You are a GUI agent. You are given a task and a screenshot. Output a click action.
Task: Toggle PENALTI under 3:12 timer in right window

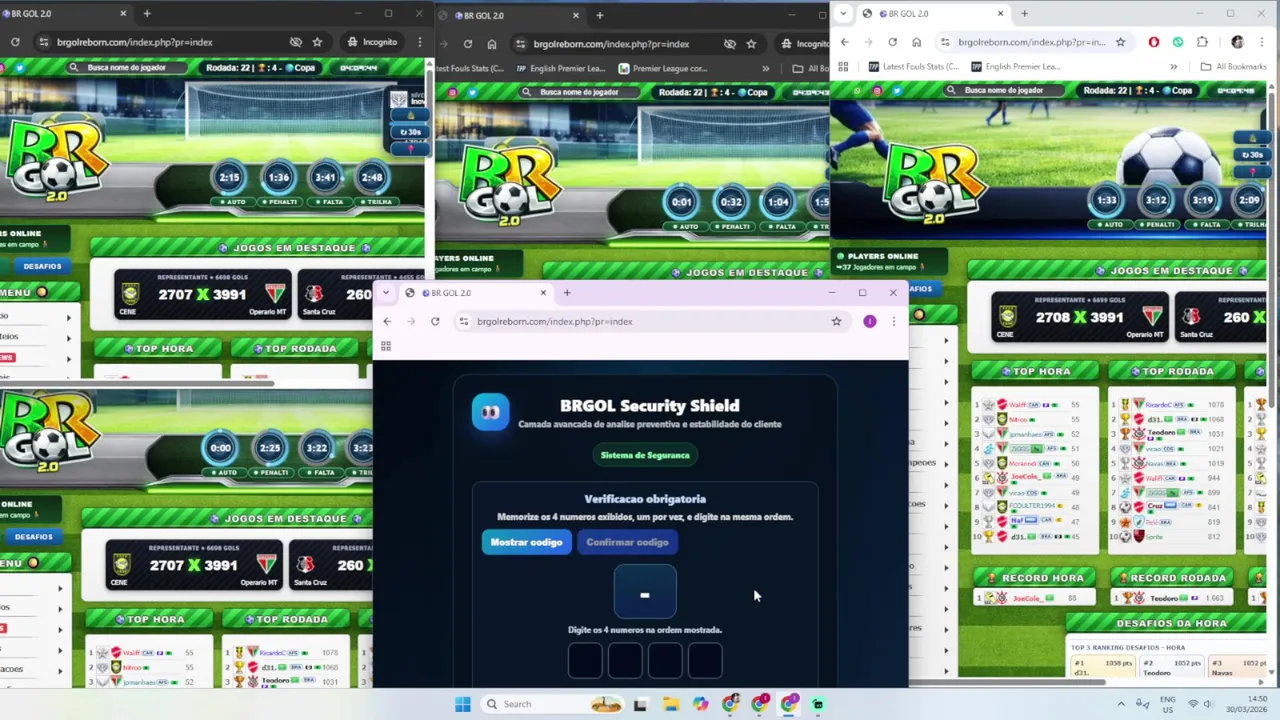[x=1155, y=224]
